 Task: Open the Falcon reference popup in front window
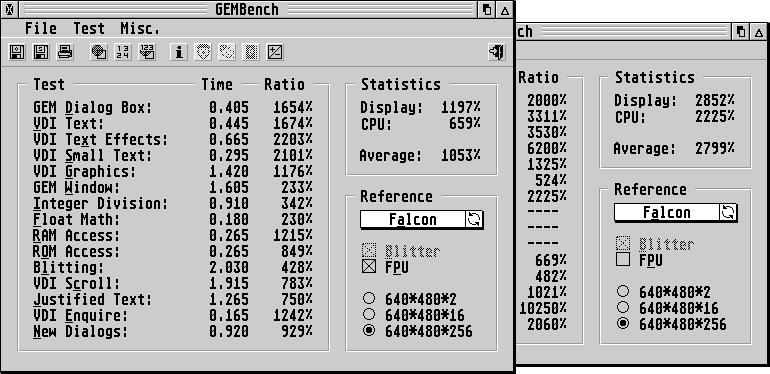413,219
